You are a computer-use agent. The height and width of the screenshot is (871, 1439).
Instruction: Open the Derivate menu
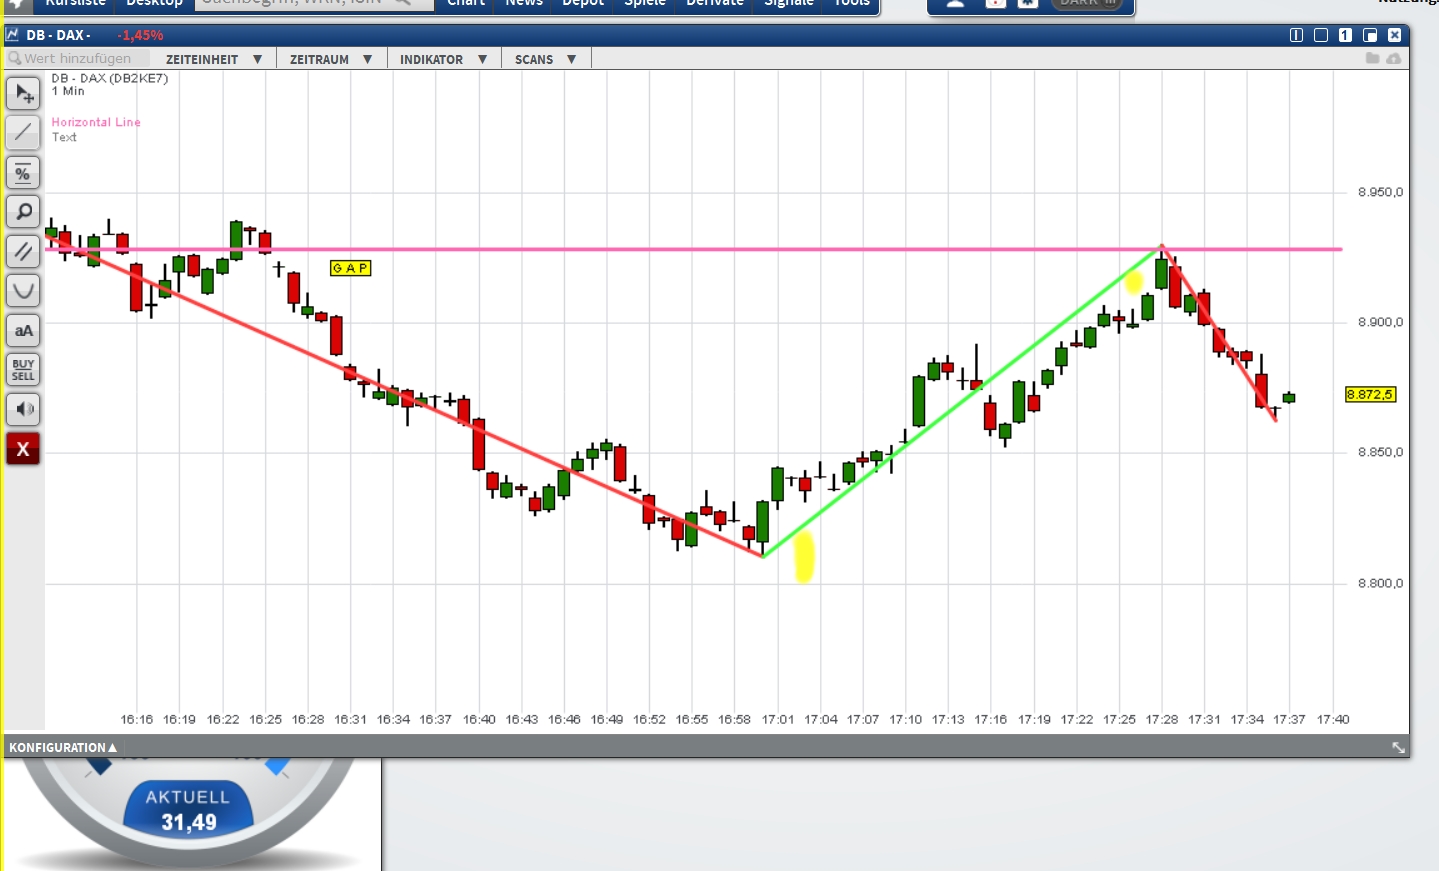tap(713, 3)
